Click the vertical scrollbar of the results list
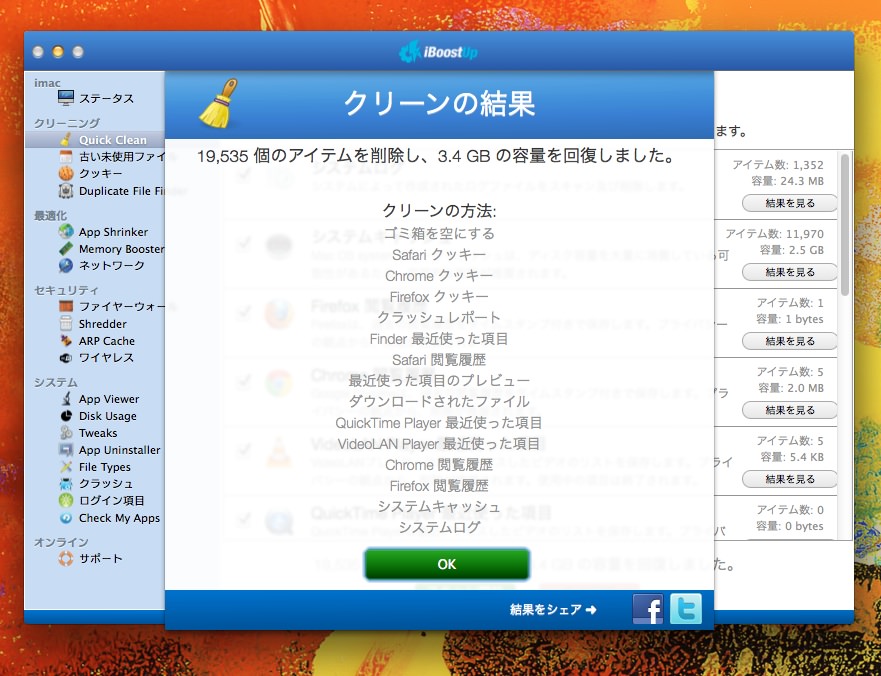This screenshot has width=881, height=676. coord(844,225)
